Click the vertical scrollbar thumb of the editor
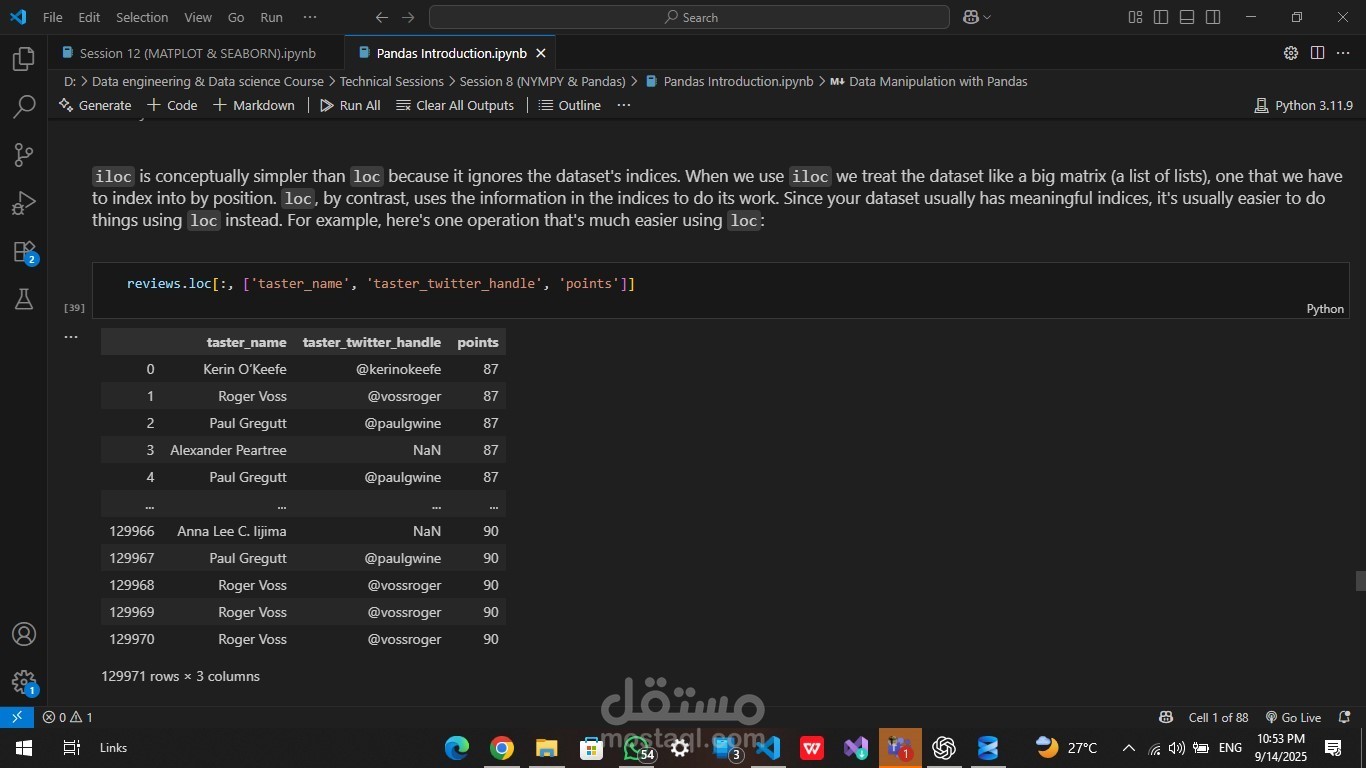 1360,581
